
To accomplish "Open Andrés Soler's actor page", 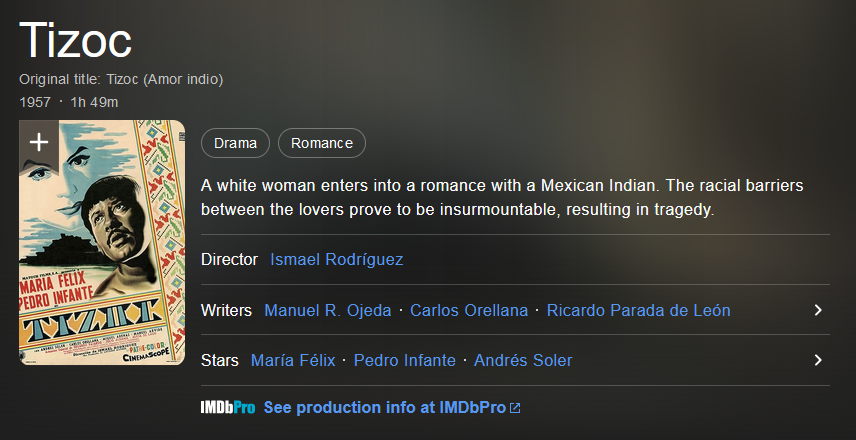I will pyautogui.click(x=523, y=360).
